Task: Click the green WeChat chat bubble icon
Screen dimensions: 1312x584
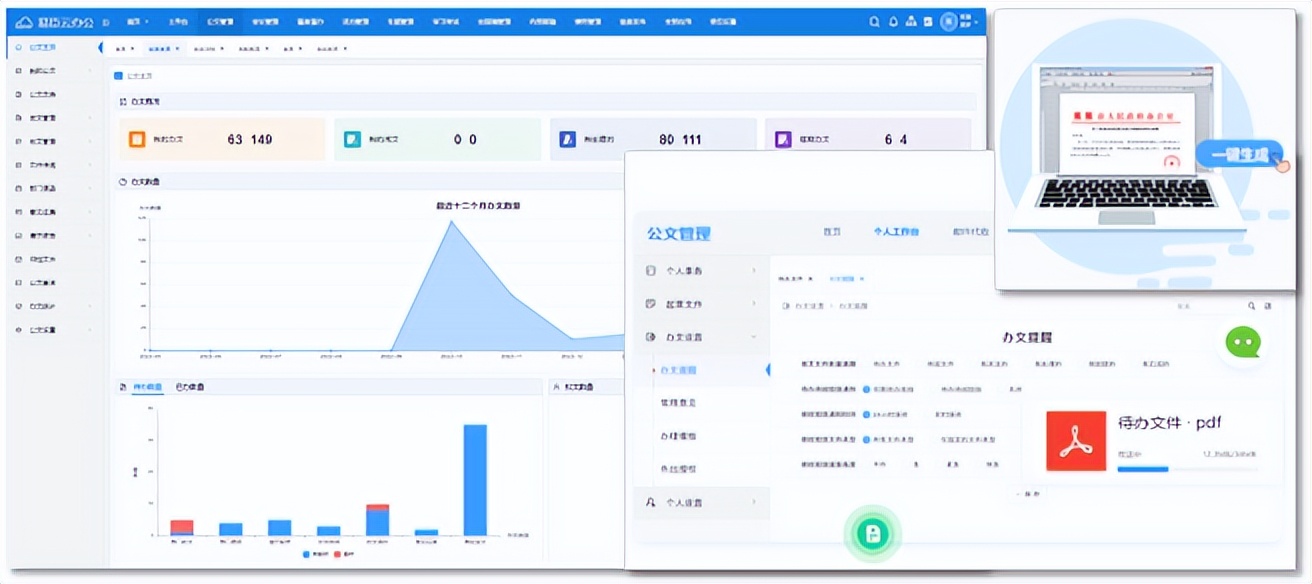Action: [1243, 342]
